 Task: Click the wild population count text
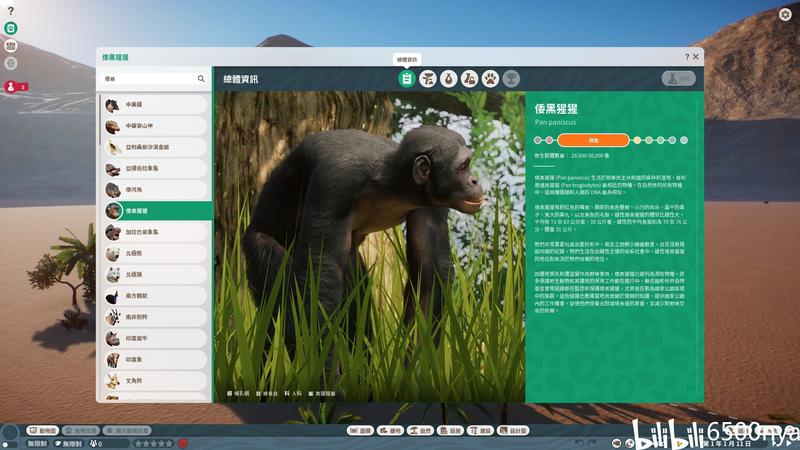pyautogui.click(x=572, y=156)
